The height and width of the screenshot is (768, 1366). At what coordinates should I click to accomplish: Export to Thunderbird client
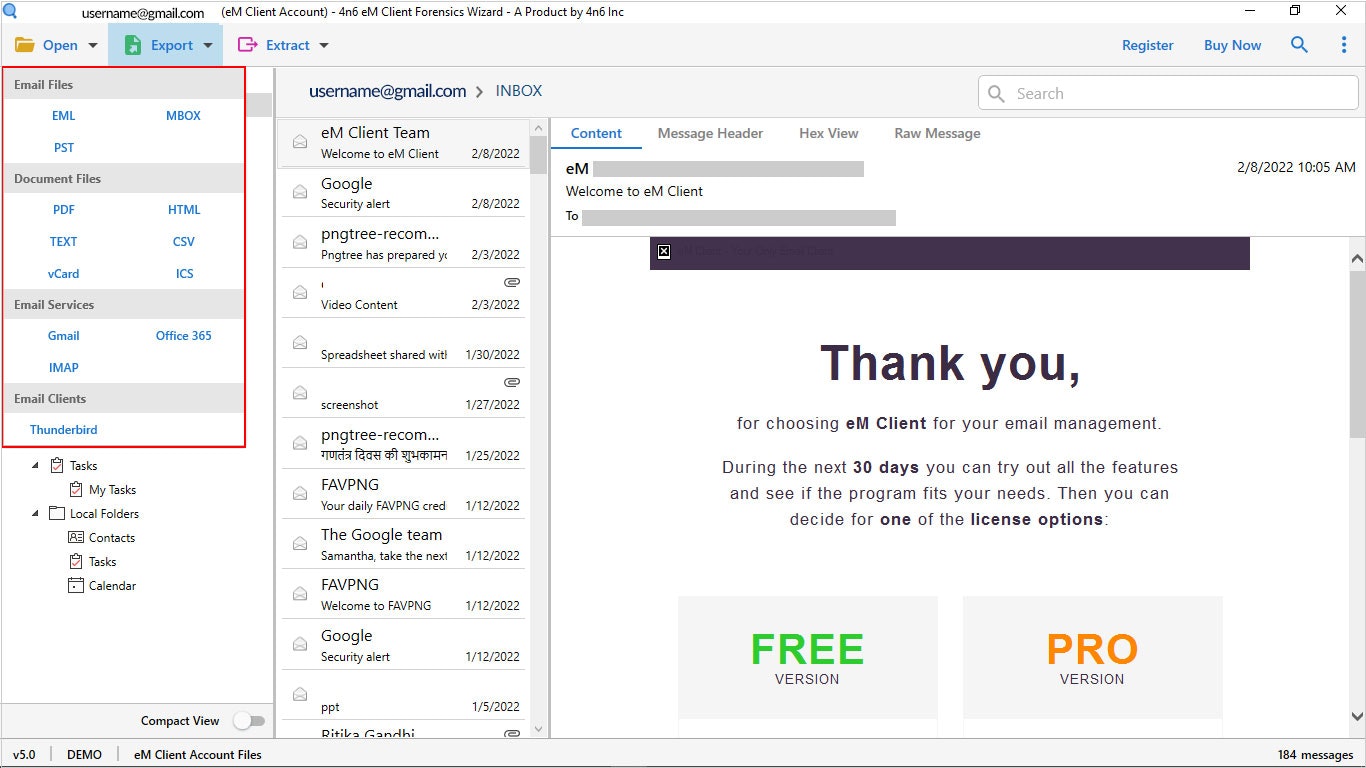[64, 430]
